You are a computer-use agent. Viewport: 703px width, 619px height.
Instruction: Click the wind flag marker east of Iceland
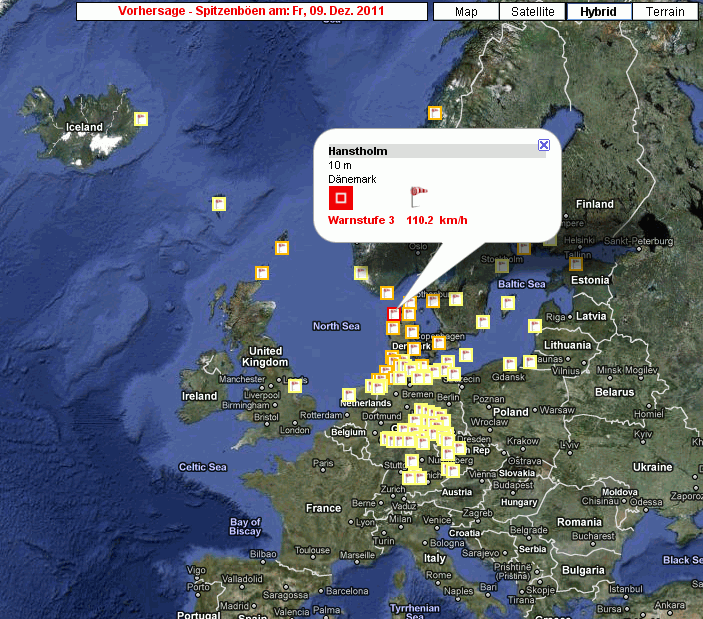click(x=141, y=119)
